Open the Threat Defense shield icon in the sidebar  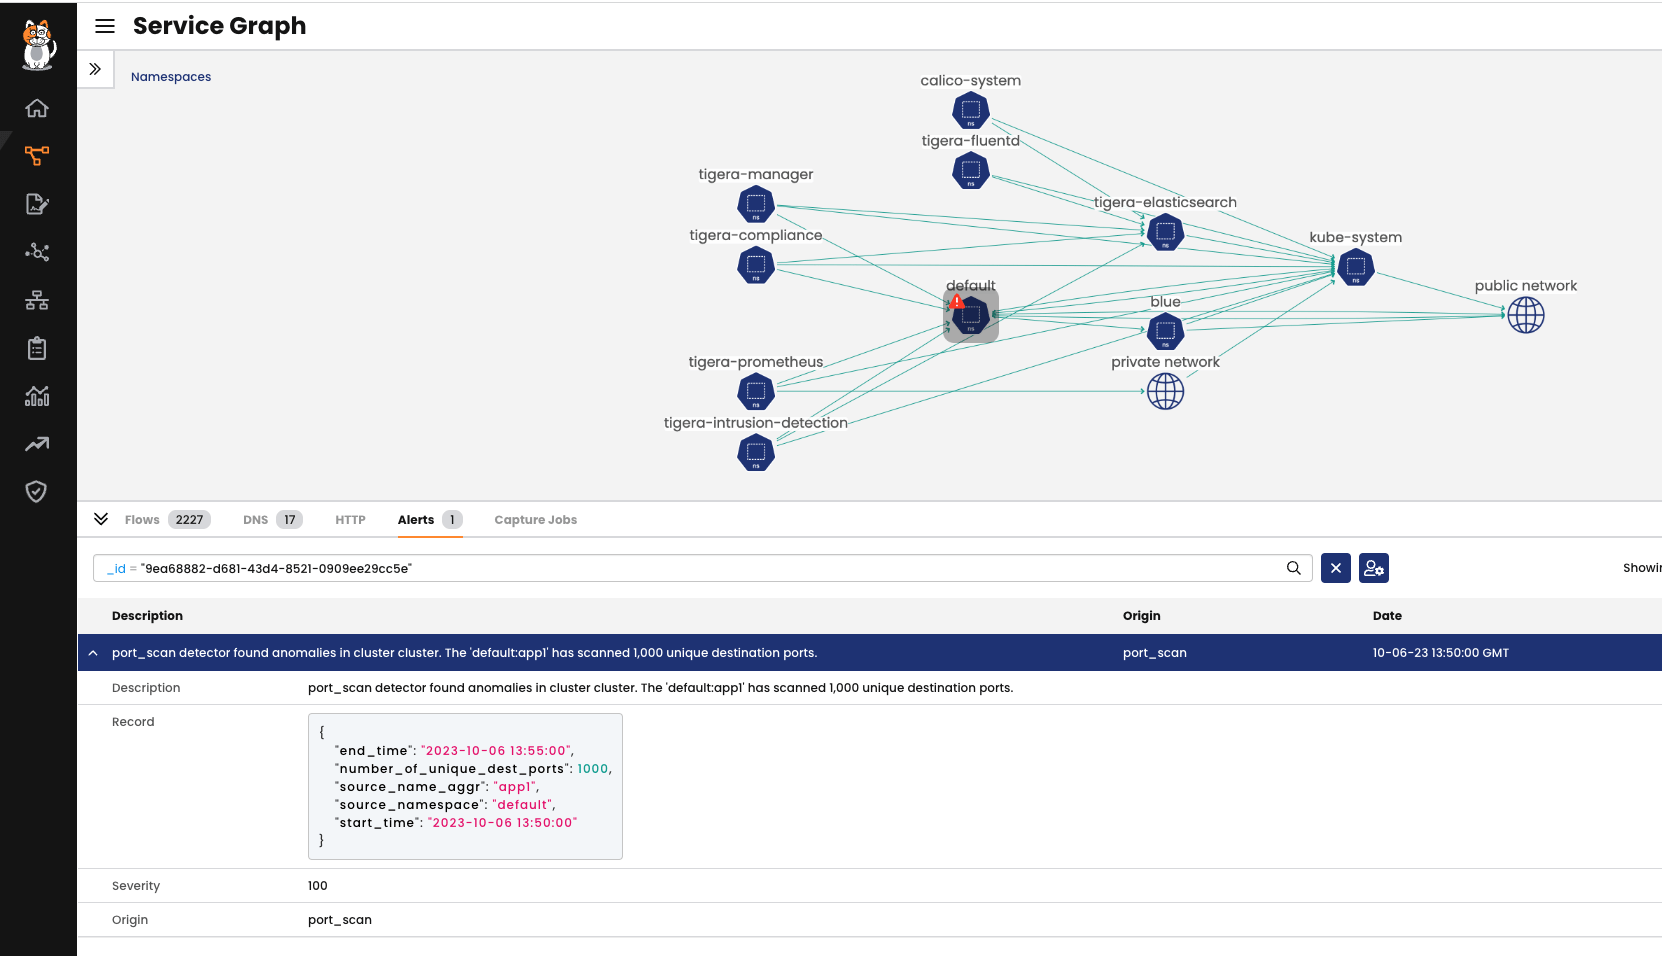[x=37, y=491]
